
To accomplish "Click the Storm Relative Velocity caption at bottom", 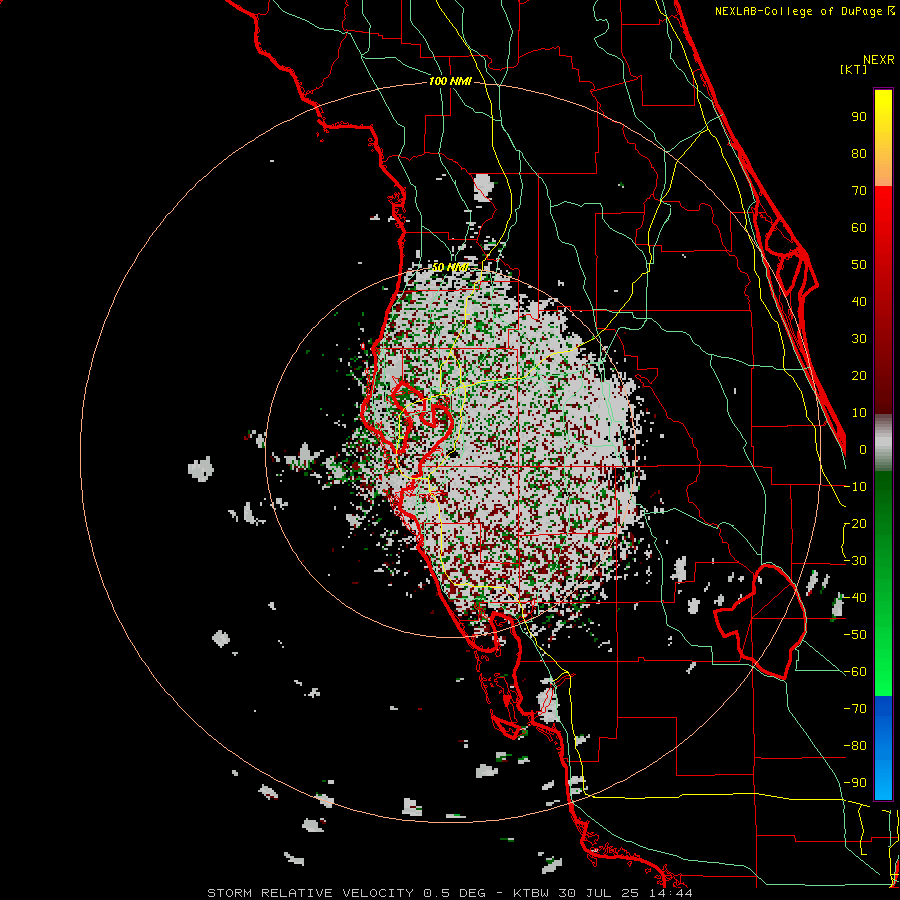I will 450,893.
